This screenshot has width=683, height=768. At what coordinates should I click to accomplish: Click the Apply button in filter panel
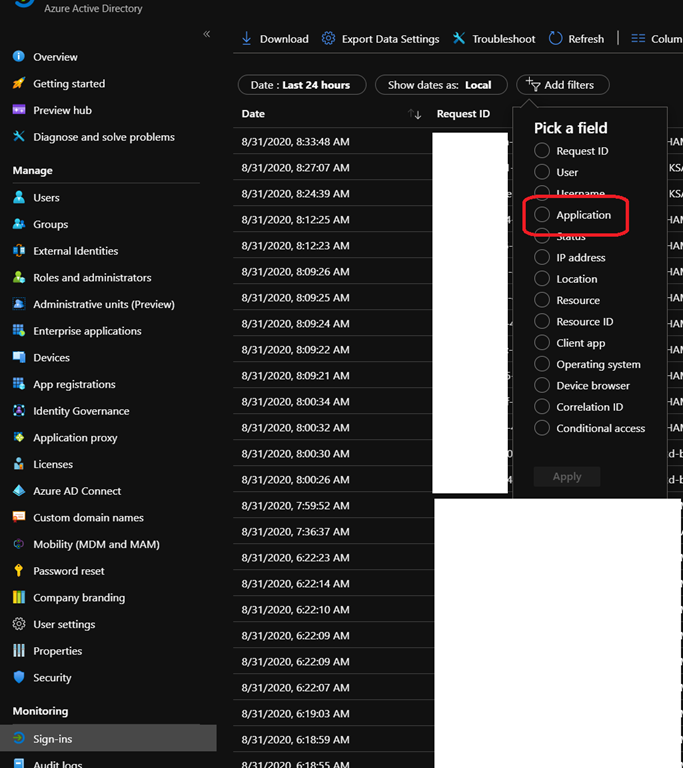pyautogui.click(x=567, y=477)
